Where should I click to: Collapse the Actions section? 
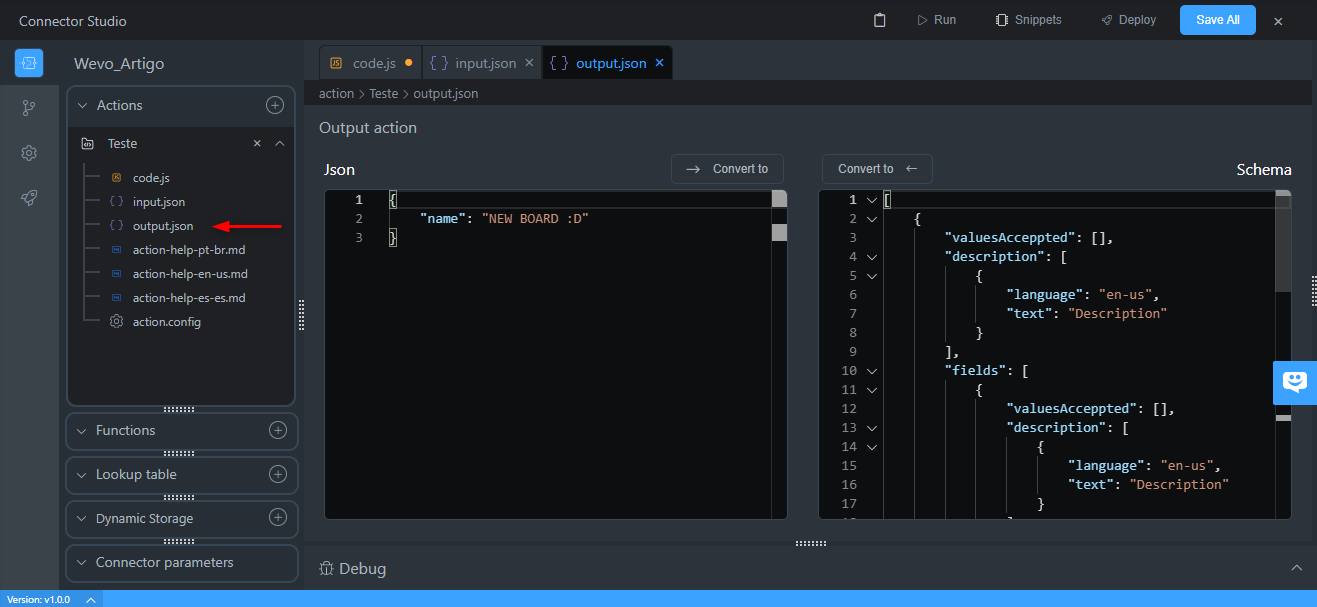(83, 105)
